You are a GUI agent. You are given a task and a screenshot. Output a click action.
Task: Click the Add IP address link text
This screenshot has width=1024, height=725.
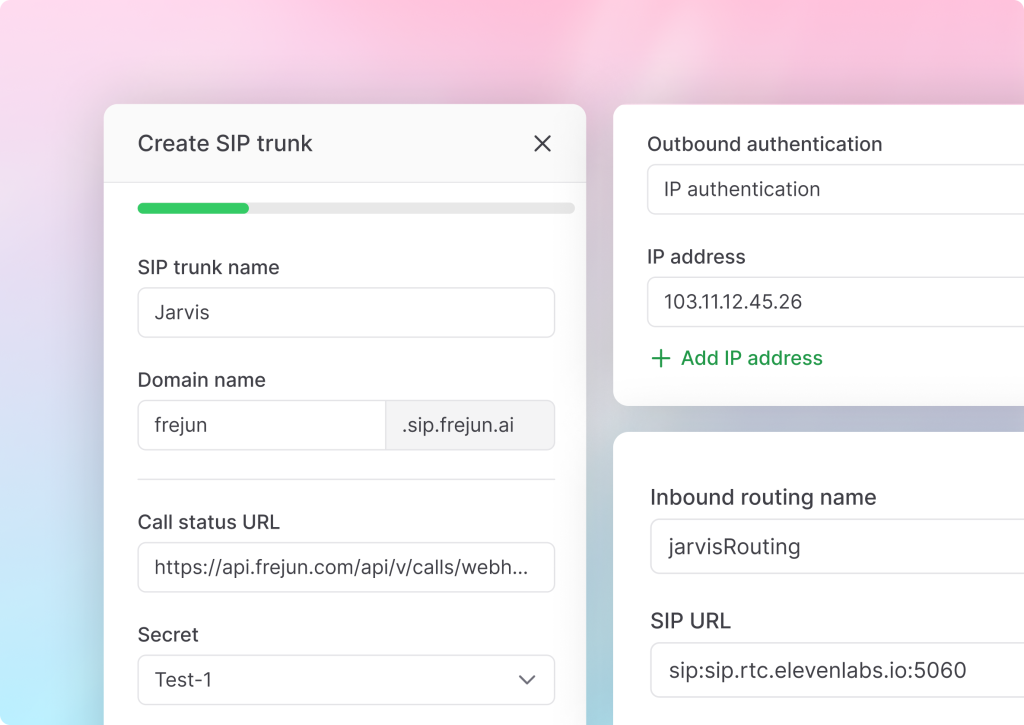pos(751,359)
